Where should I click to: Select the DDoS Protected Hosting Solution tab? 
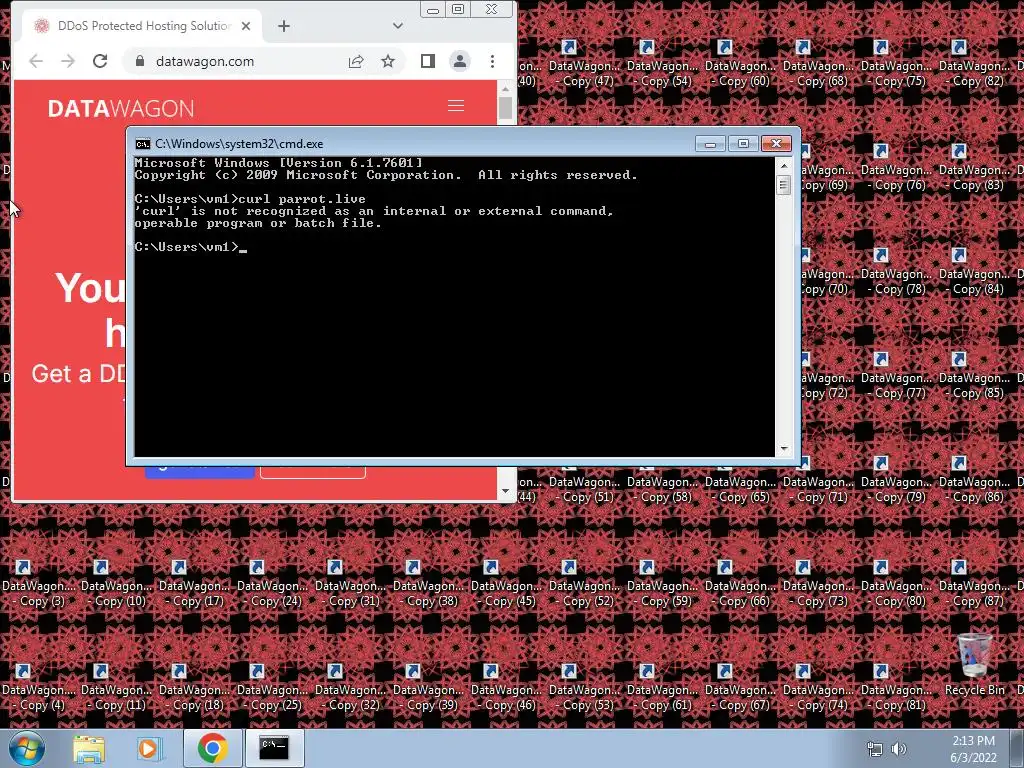click(x=142, y=26)
